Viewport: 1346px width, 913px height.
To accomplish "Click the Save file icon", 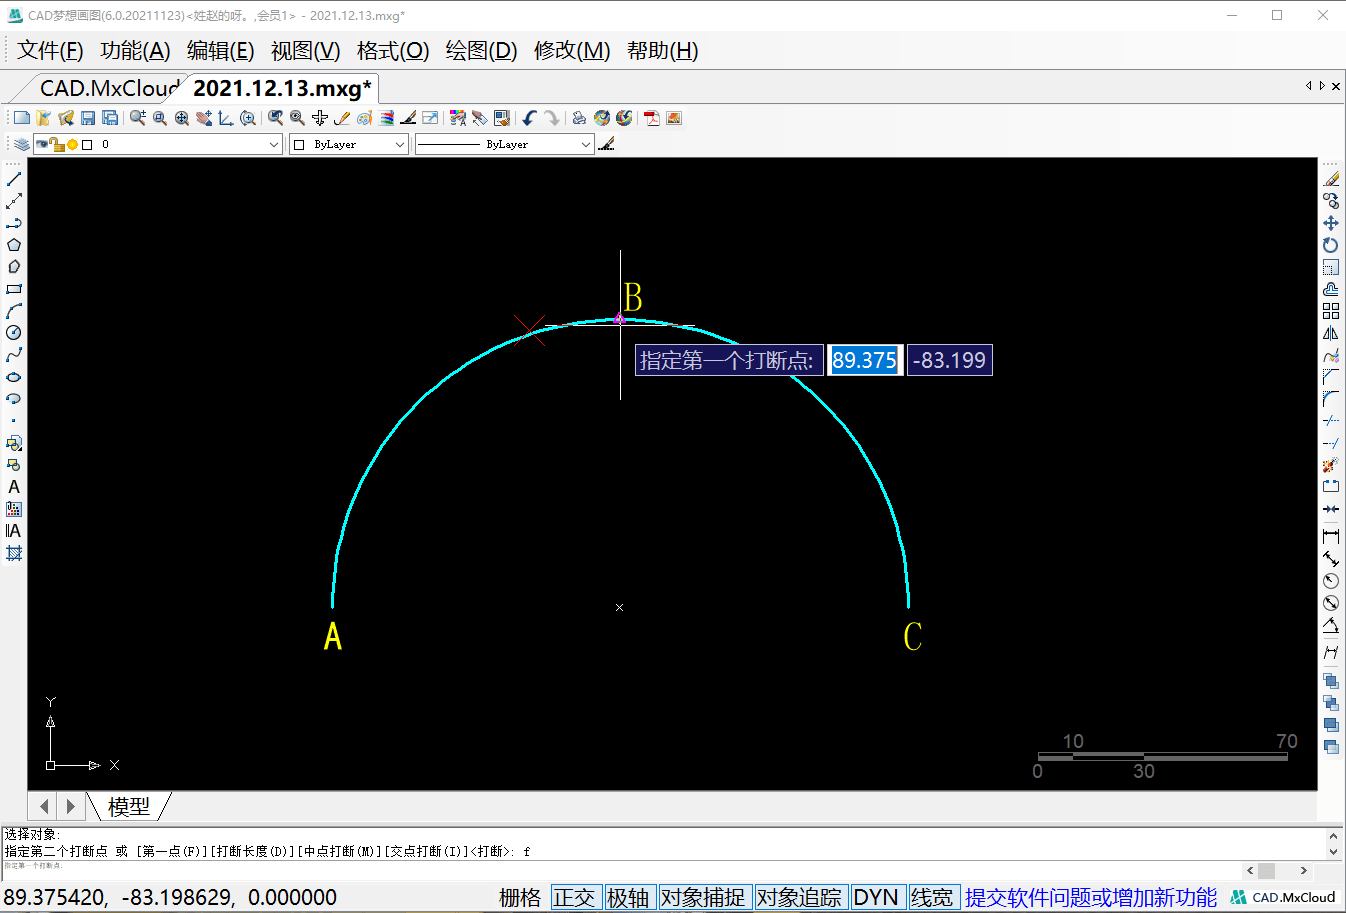I will pos(88,118).
